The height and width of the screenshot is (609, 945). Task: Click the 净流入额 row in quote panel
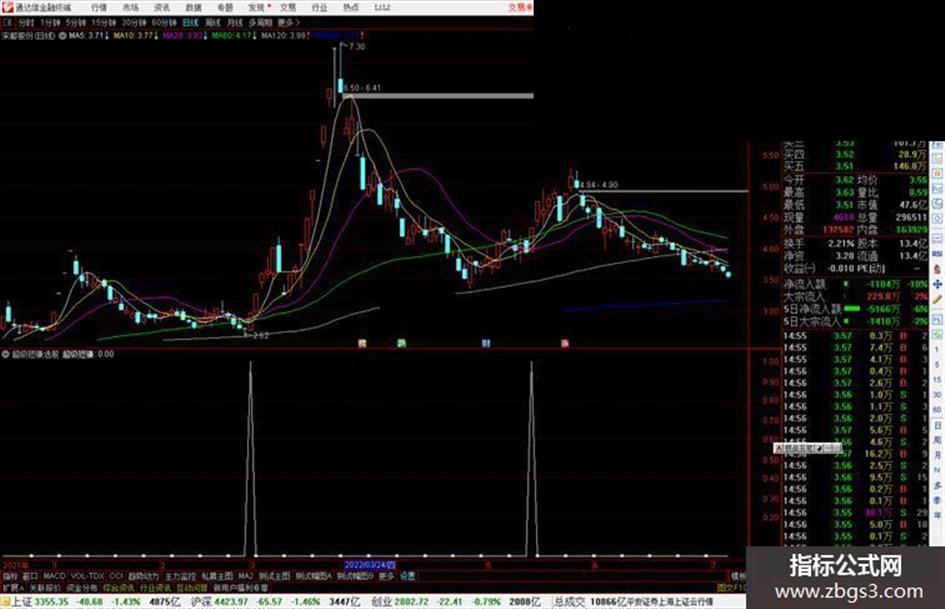[856, 284]
